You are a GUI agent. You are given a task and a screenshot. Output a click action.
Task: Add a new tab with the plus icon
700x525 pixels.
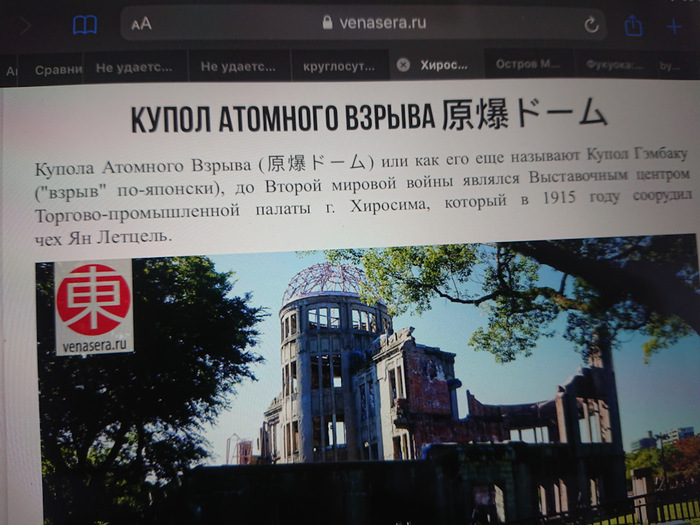click(674, 27)
